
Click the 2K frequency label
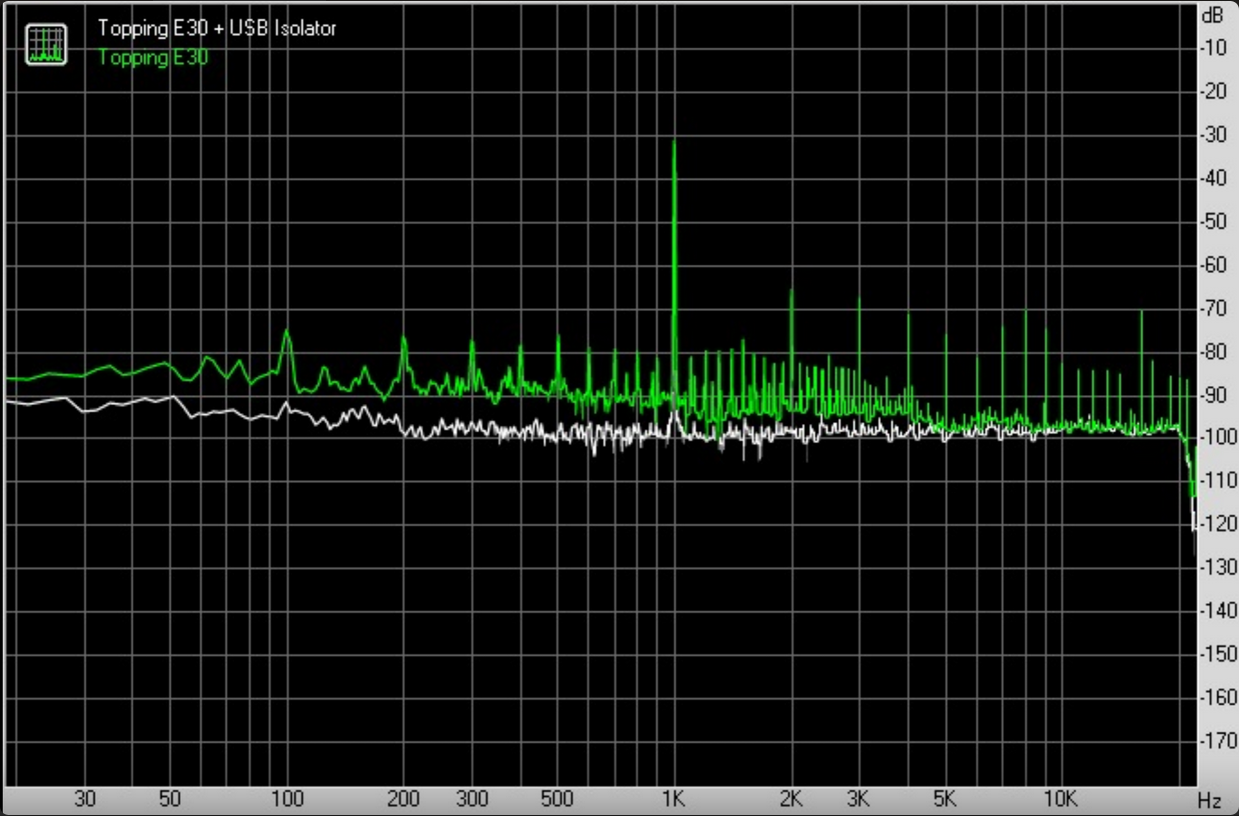click(x=791, y=800)
